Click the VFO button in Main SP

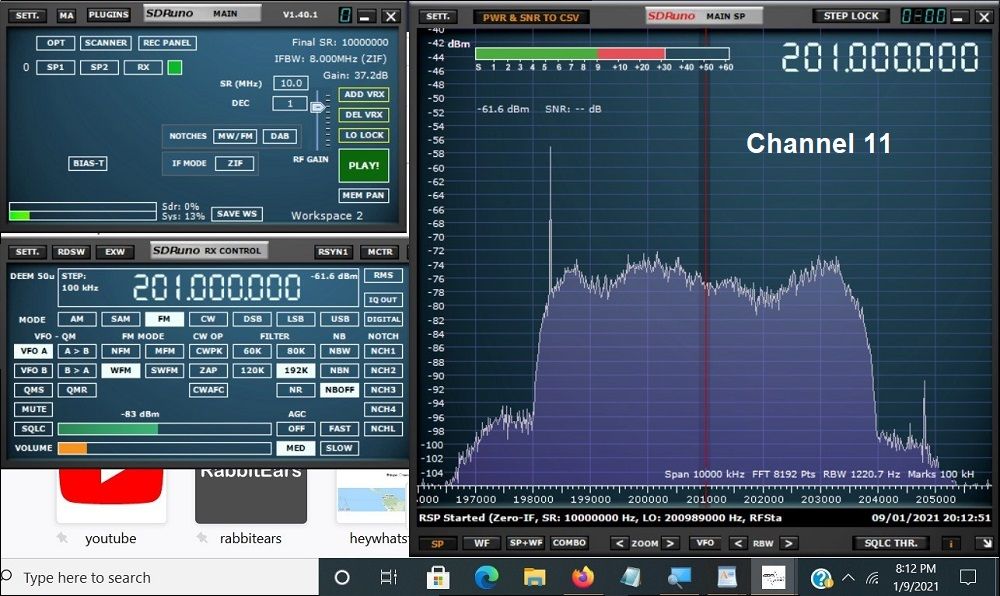(705, 543)
